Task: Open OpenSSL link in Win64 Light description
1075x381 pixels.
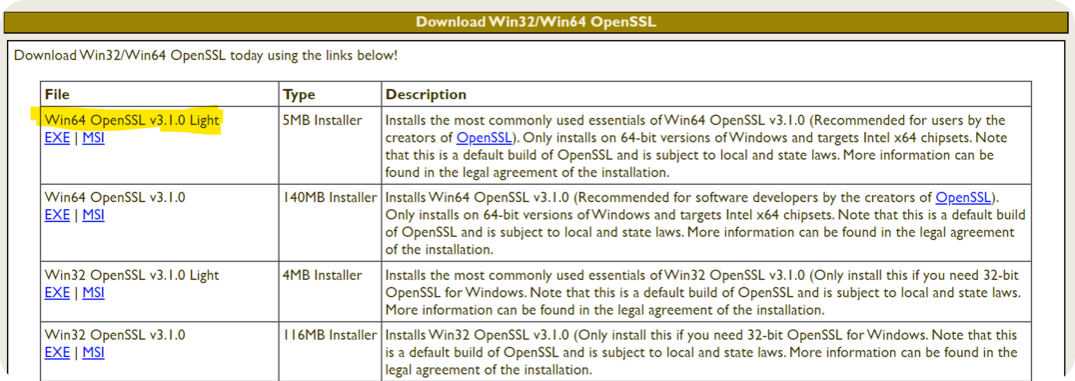Action: [x=484, y=138]
